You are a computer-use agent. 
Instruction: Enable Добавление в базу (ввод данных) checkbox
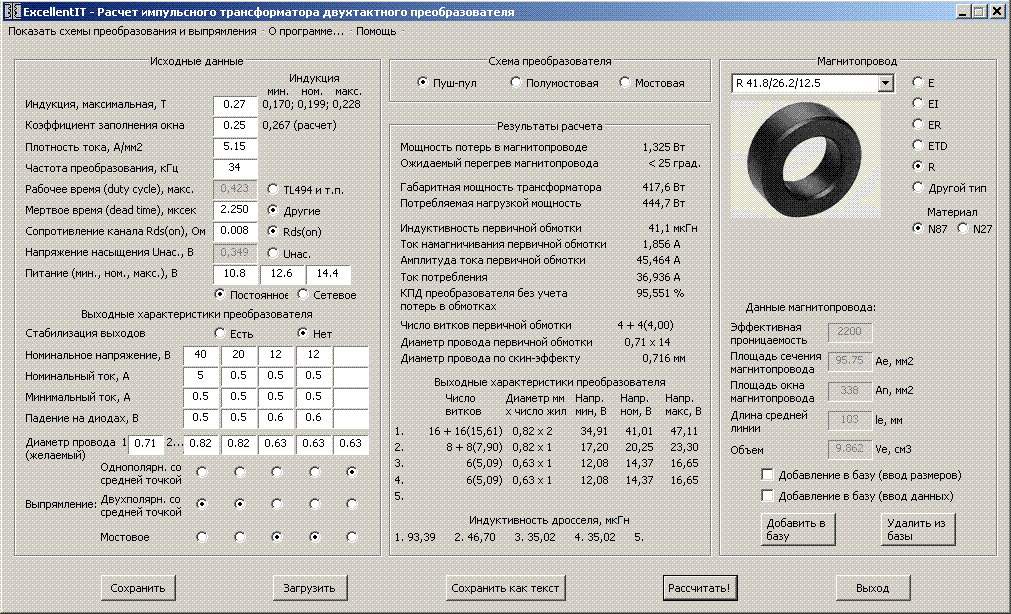768,496
